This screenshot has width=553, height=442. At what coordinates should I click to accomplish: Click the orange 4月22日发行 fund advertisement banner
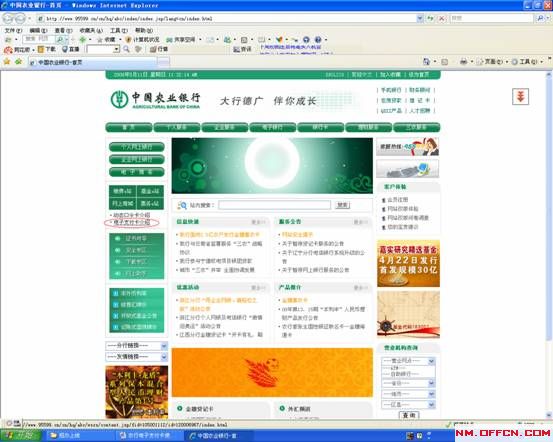(x=408, y=264)
